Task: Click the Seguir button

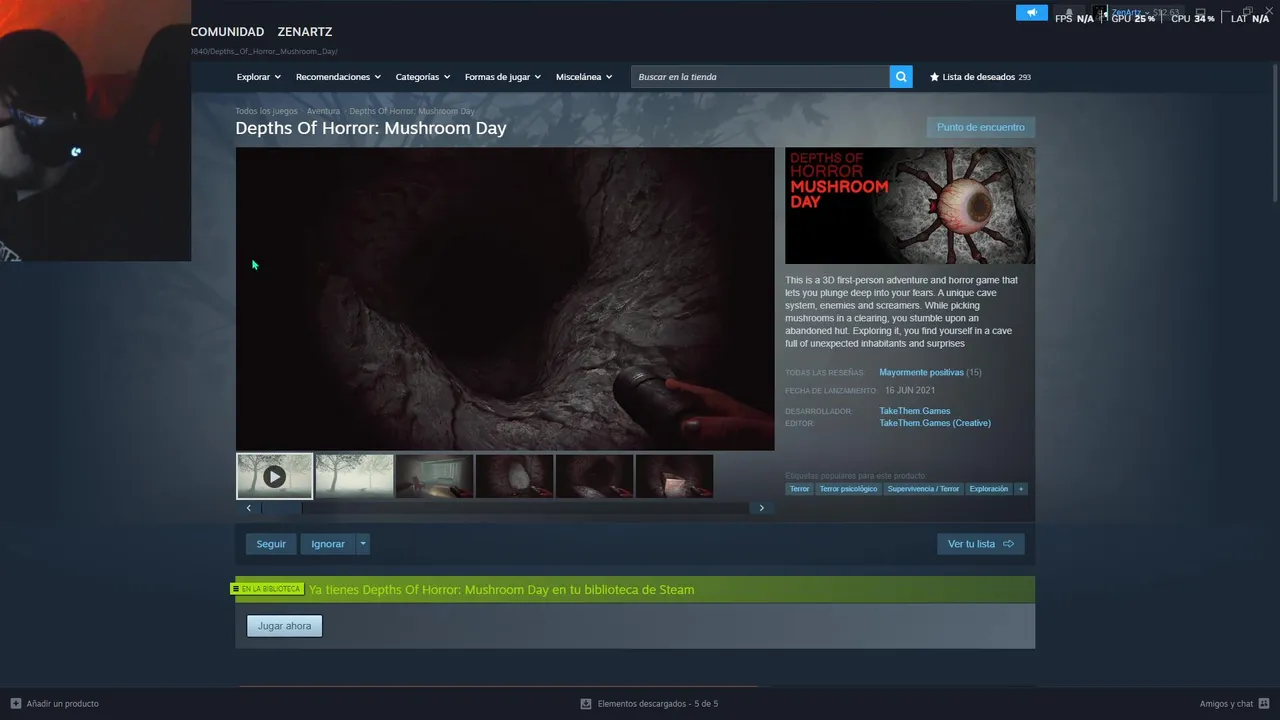Action: (x=271, y=544)
